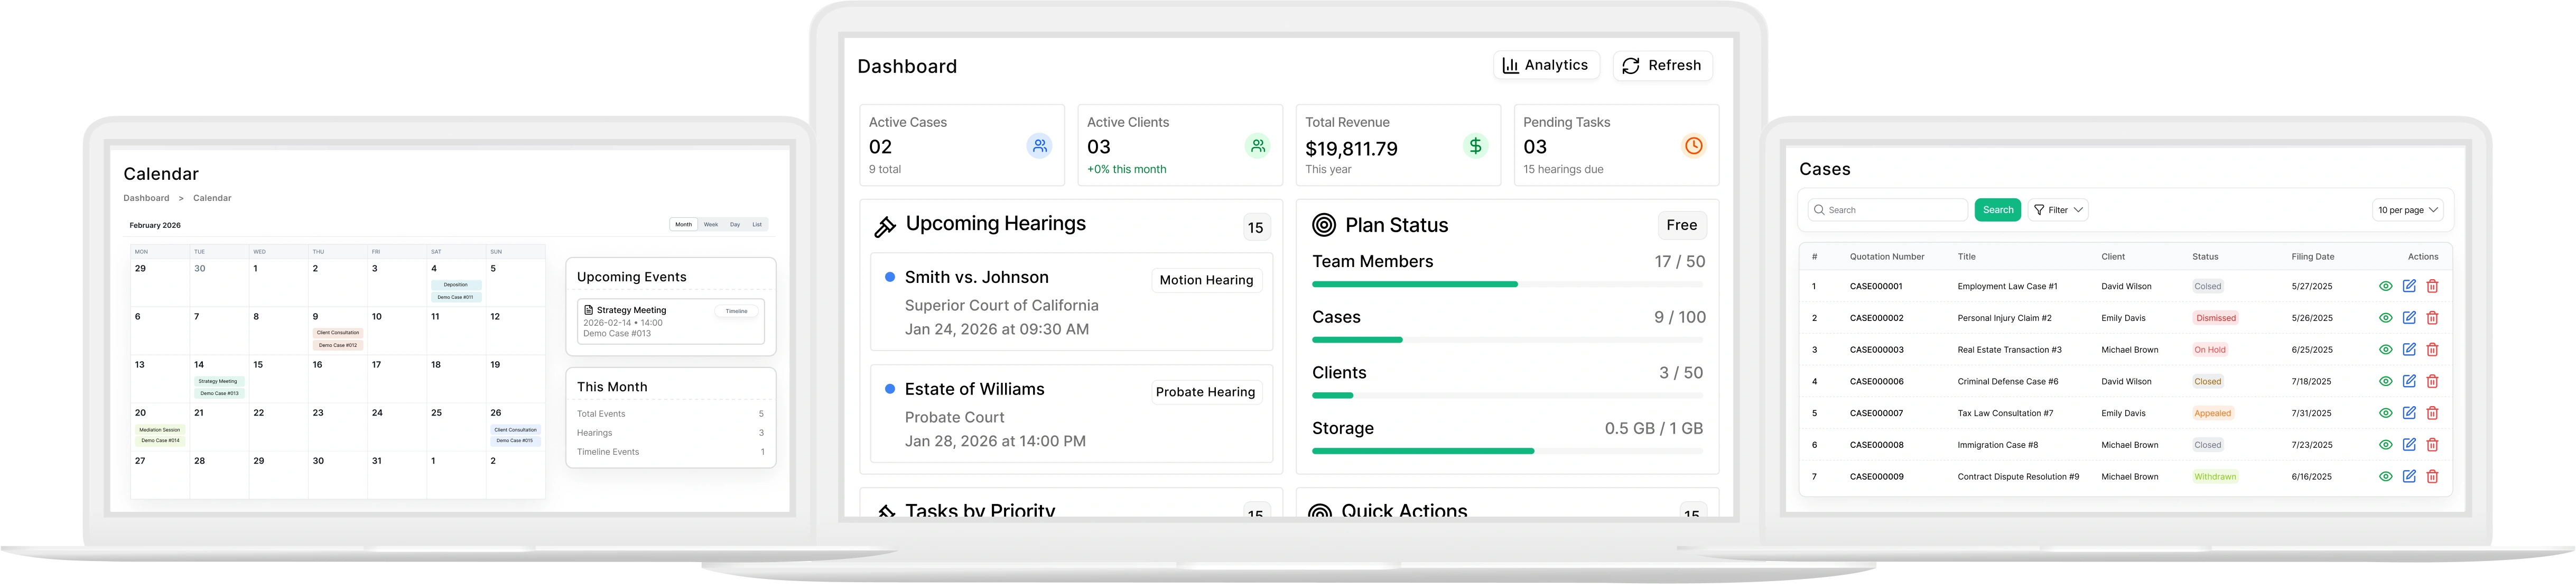Delete case CASE000007 with trash icon
2576x588 pixels.
(x=2432, y=413)
